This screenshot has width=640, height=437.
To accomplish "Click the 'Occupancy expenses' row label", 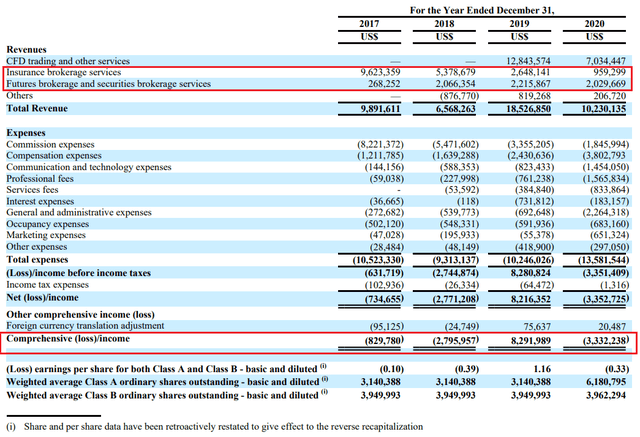I will tap(47, 224).
